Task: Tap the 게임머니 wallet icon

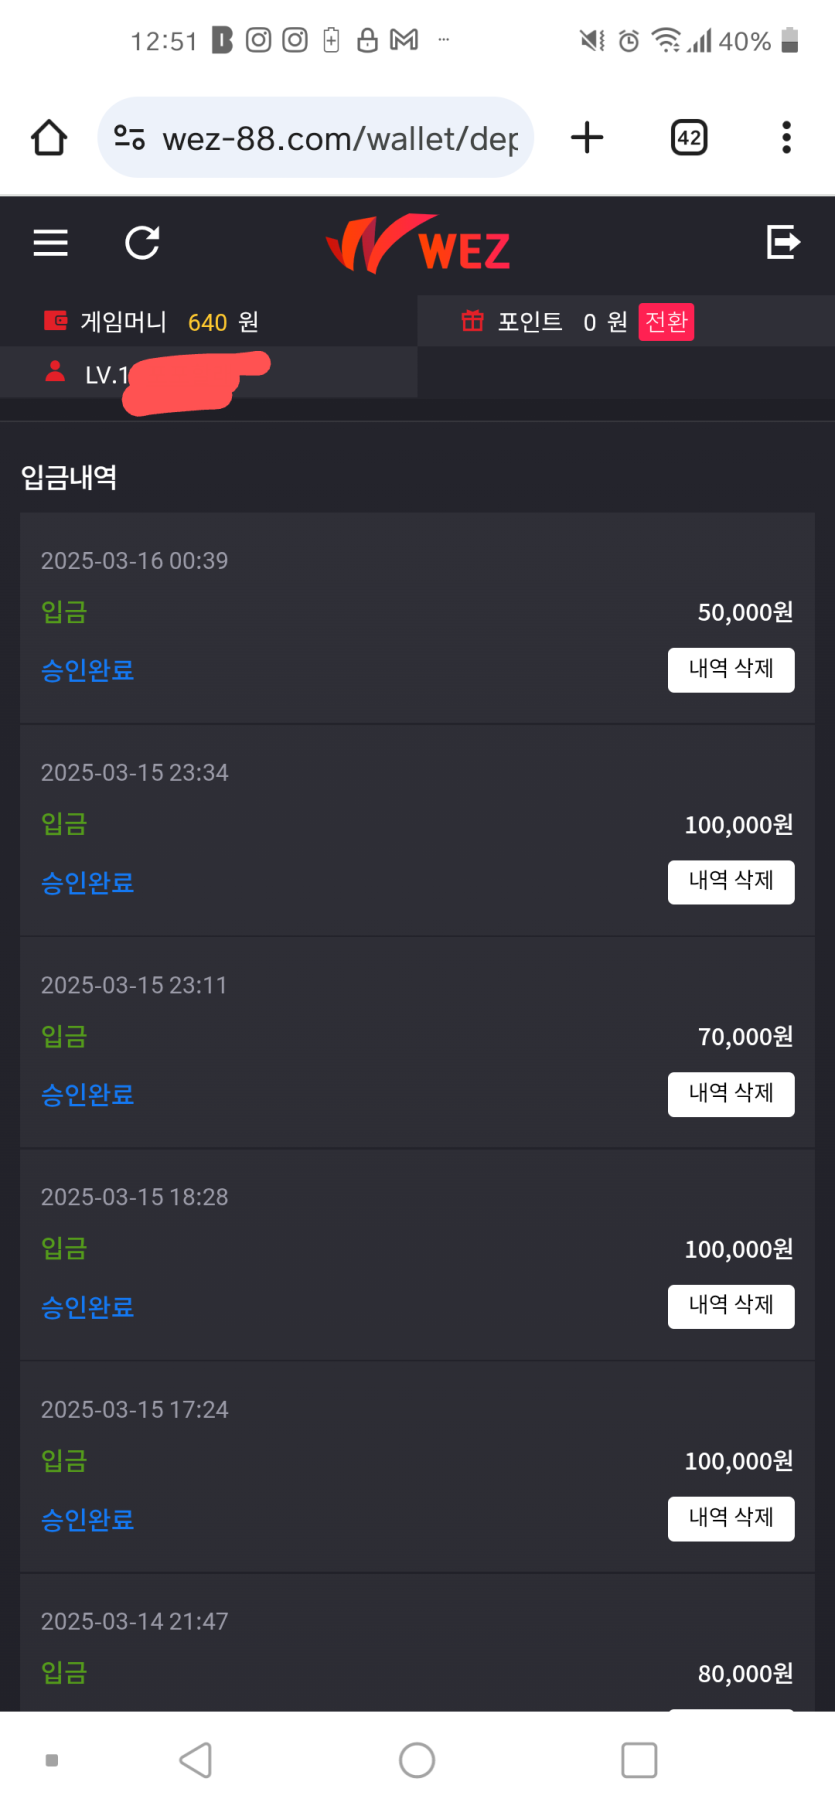Action: (x=55, y=321)
